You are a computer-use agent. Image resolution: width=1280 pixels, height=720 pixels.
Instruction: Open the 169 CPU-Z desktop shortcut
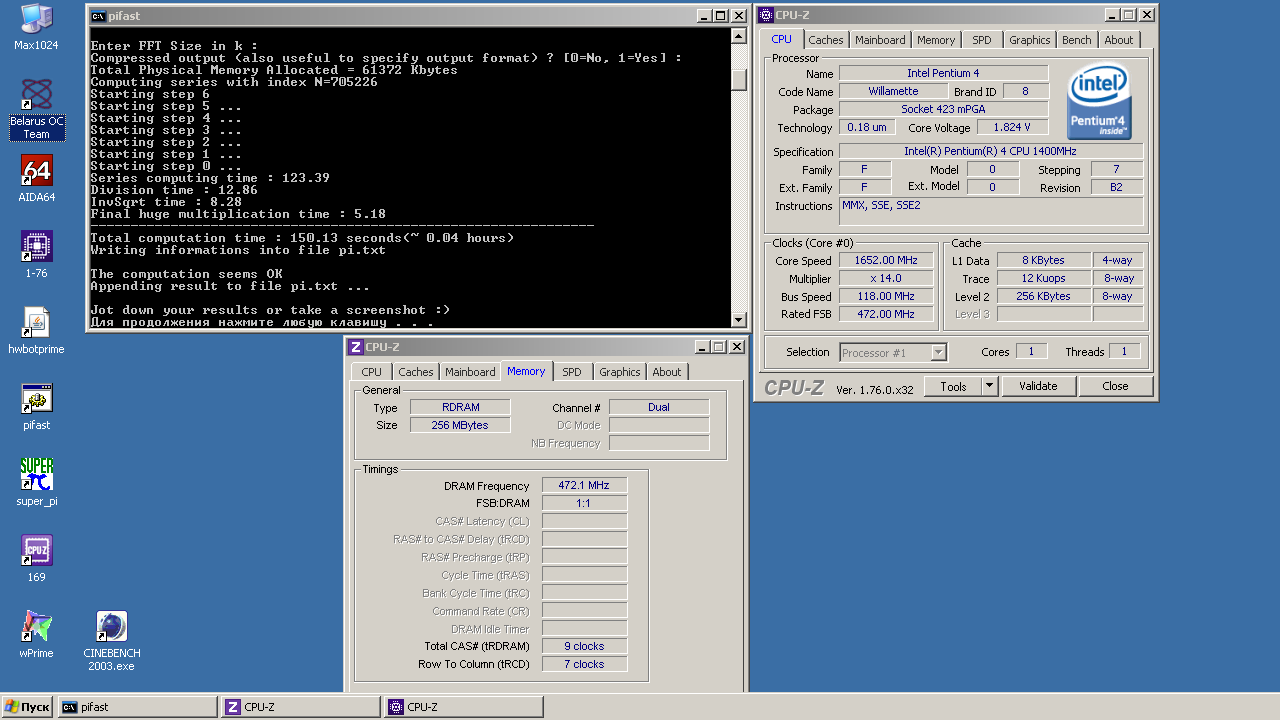[36, 559]
